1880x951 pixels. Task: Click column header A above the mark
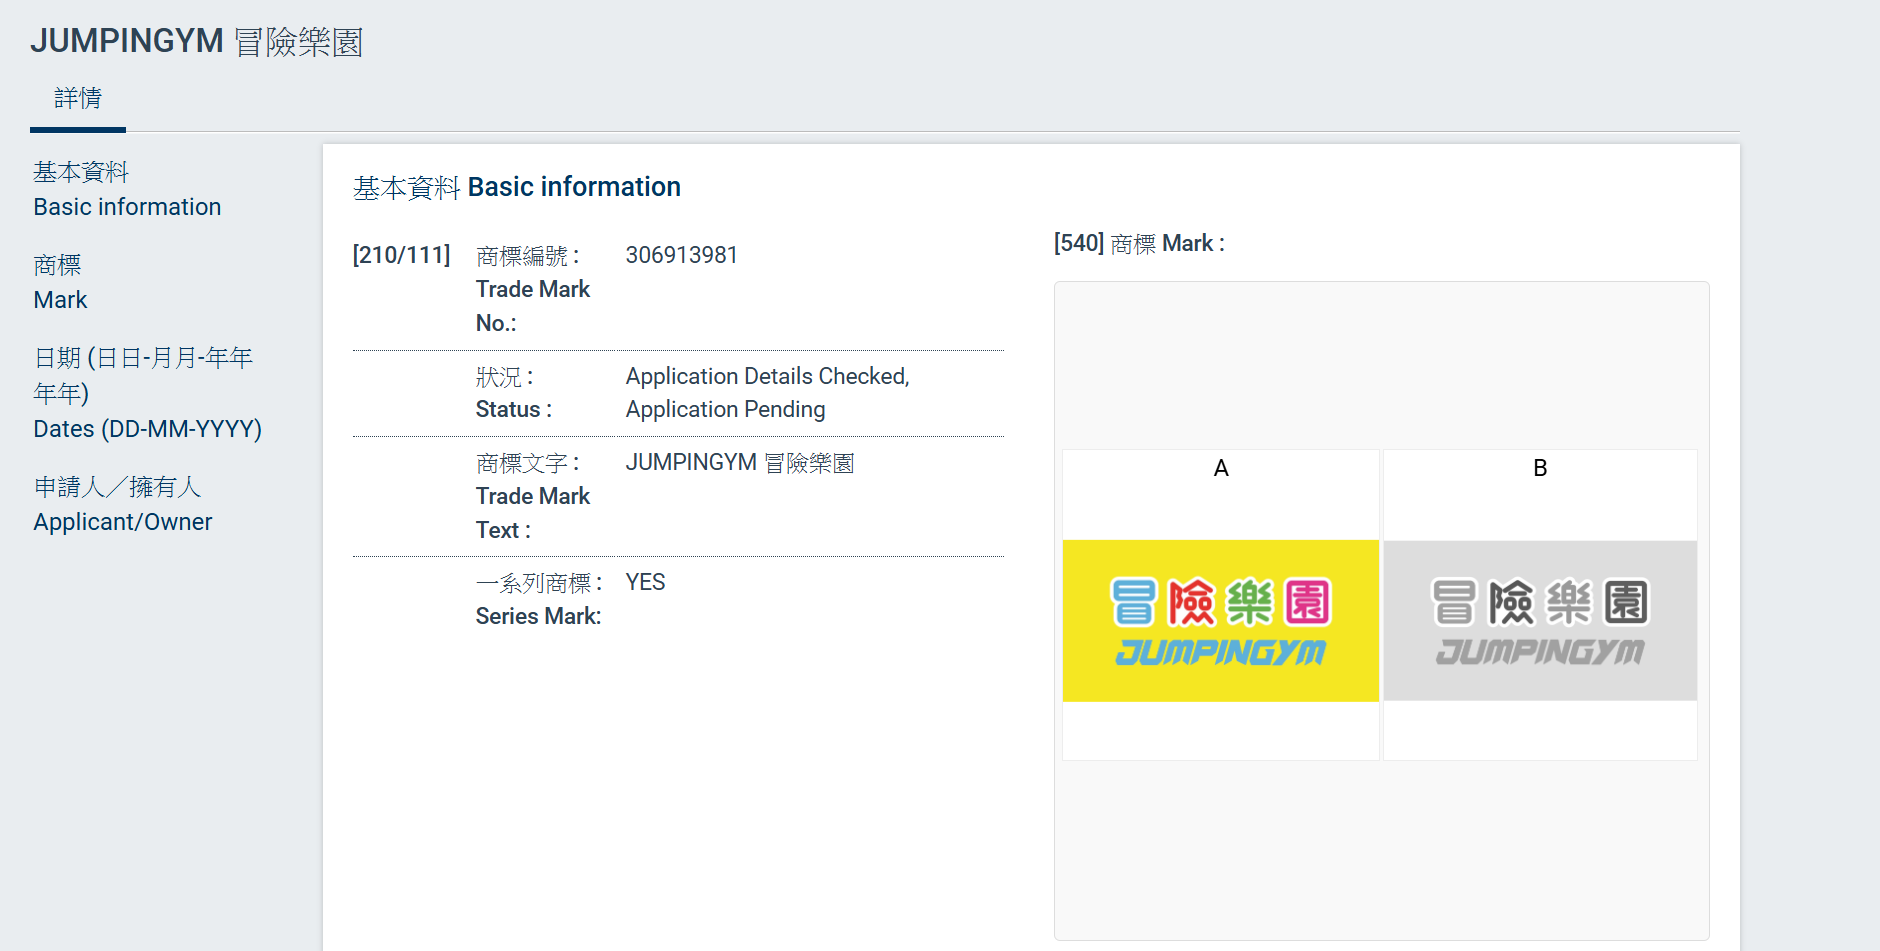click(1220, 467)
